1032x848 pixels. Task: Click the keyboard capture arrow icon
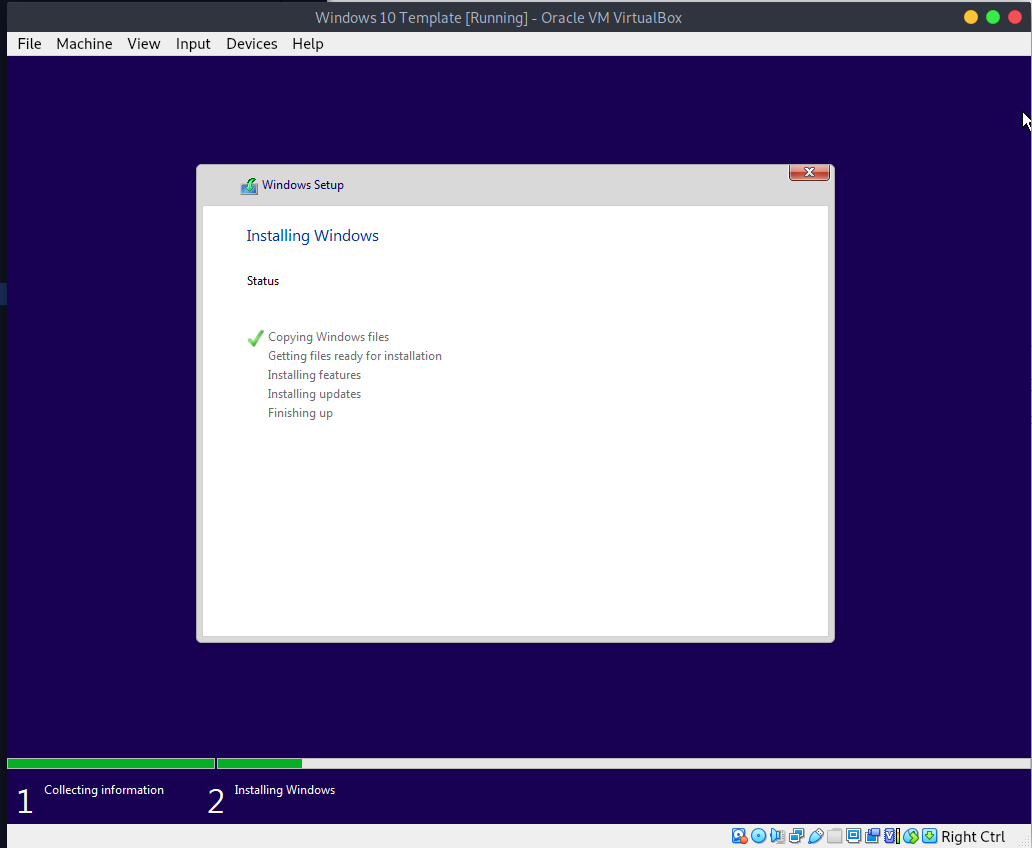tap(929, 836)
